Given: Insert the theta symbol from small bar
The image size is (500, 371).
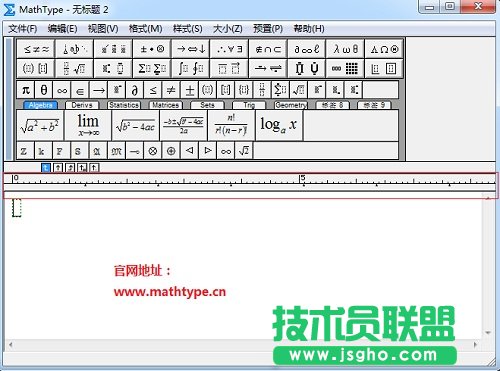Looking at the screenshot, I should [x=44, y=90].
